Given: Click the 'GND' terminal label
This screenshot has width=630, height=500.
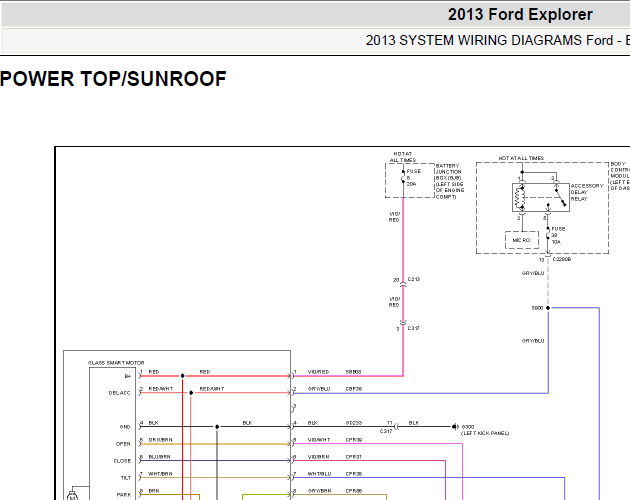Looking at the screenshot, I should pos(125,427).
